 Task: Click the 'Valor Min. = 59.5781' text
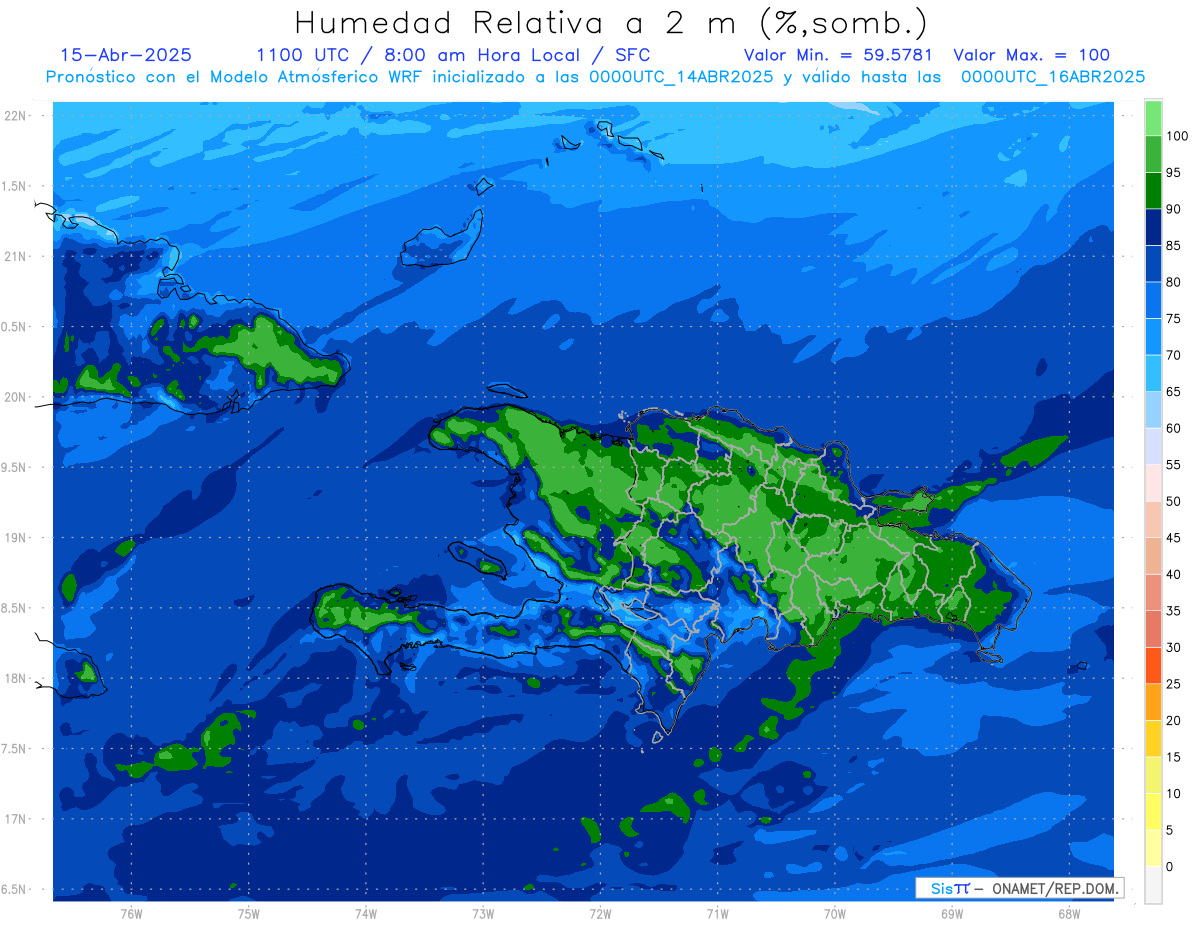click(x=838, y=56)
